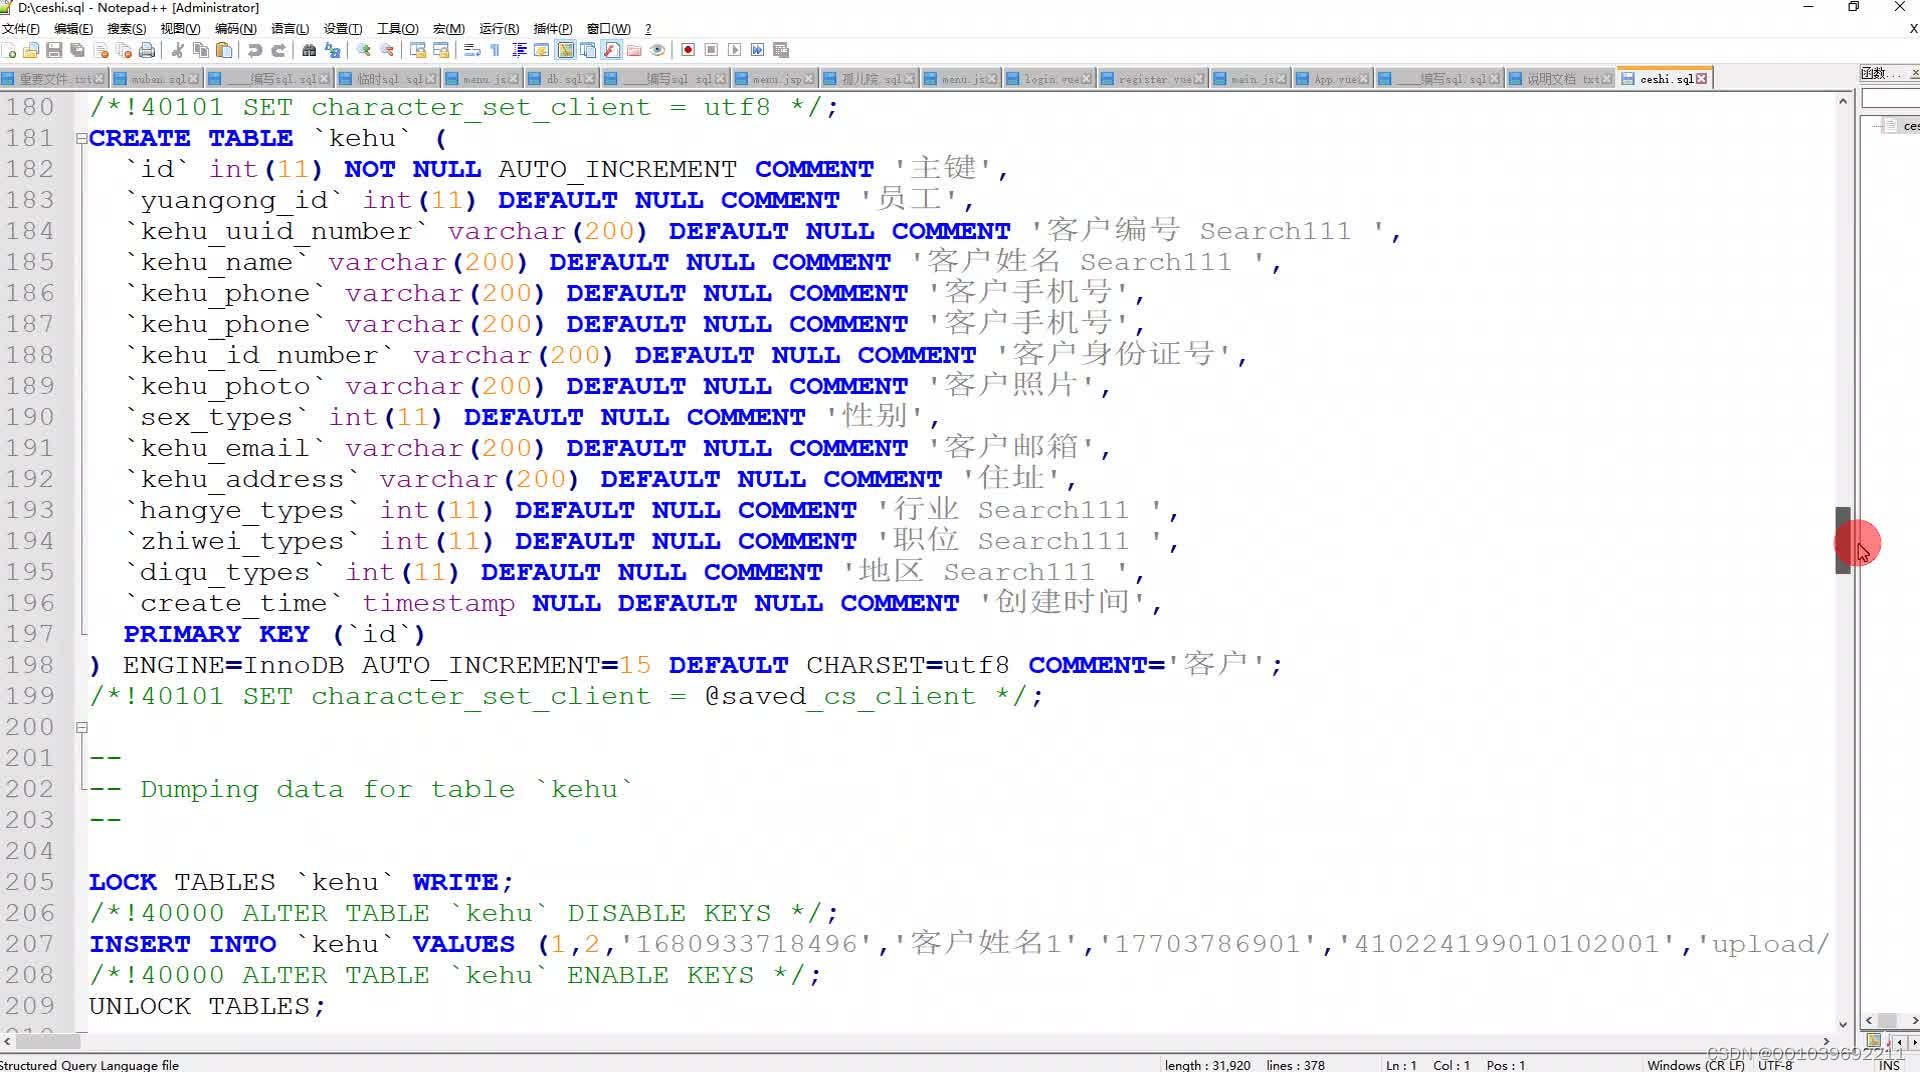Print the document using toolbar icon

(x=147, y=50)
